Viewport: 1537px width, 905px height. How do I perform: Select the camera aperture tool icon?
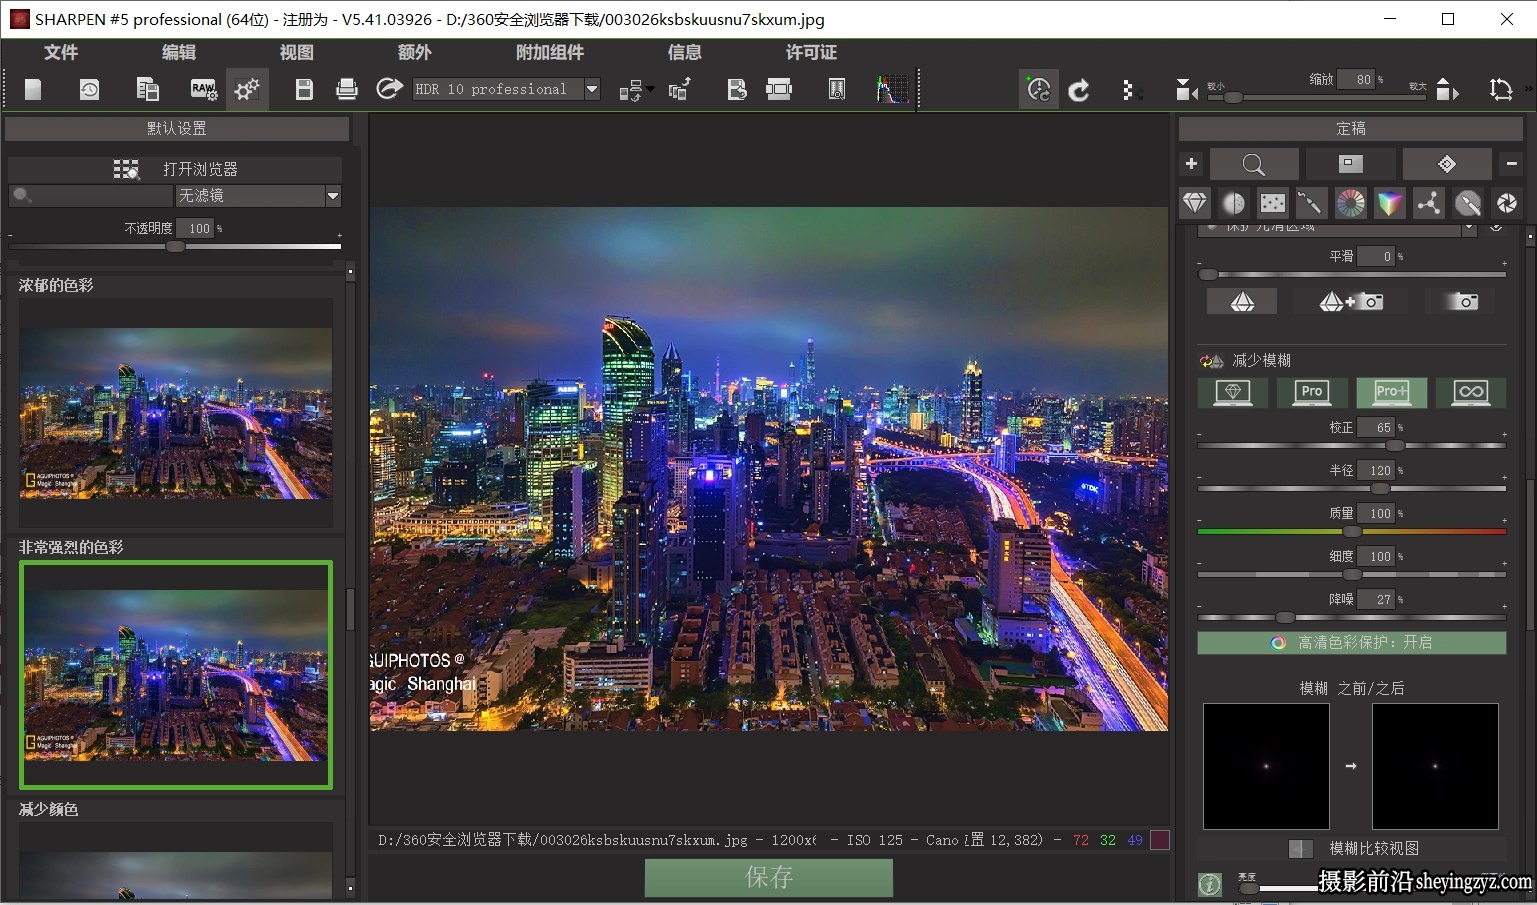[1507, 203]
